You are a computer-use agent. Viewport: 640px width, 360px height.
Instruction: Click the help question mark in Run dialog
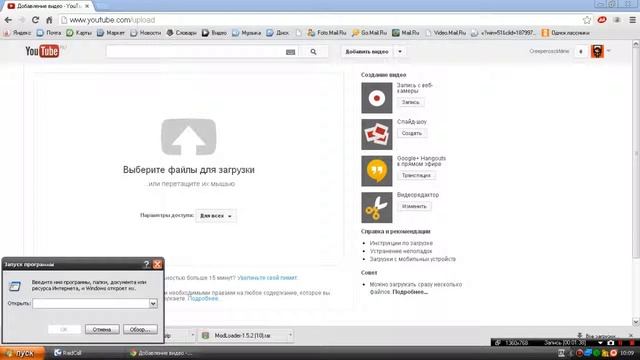pyautogui.click(x=147, y=264)
